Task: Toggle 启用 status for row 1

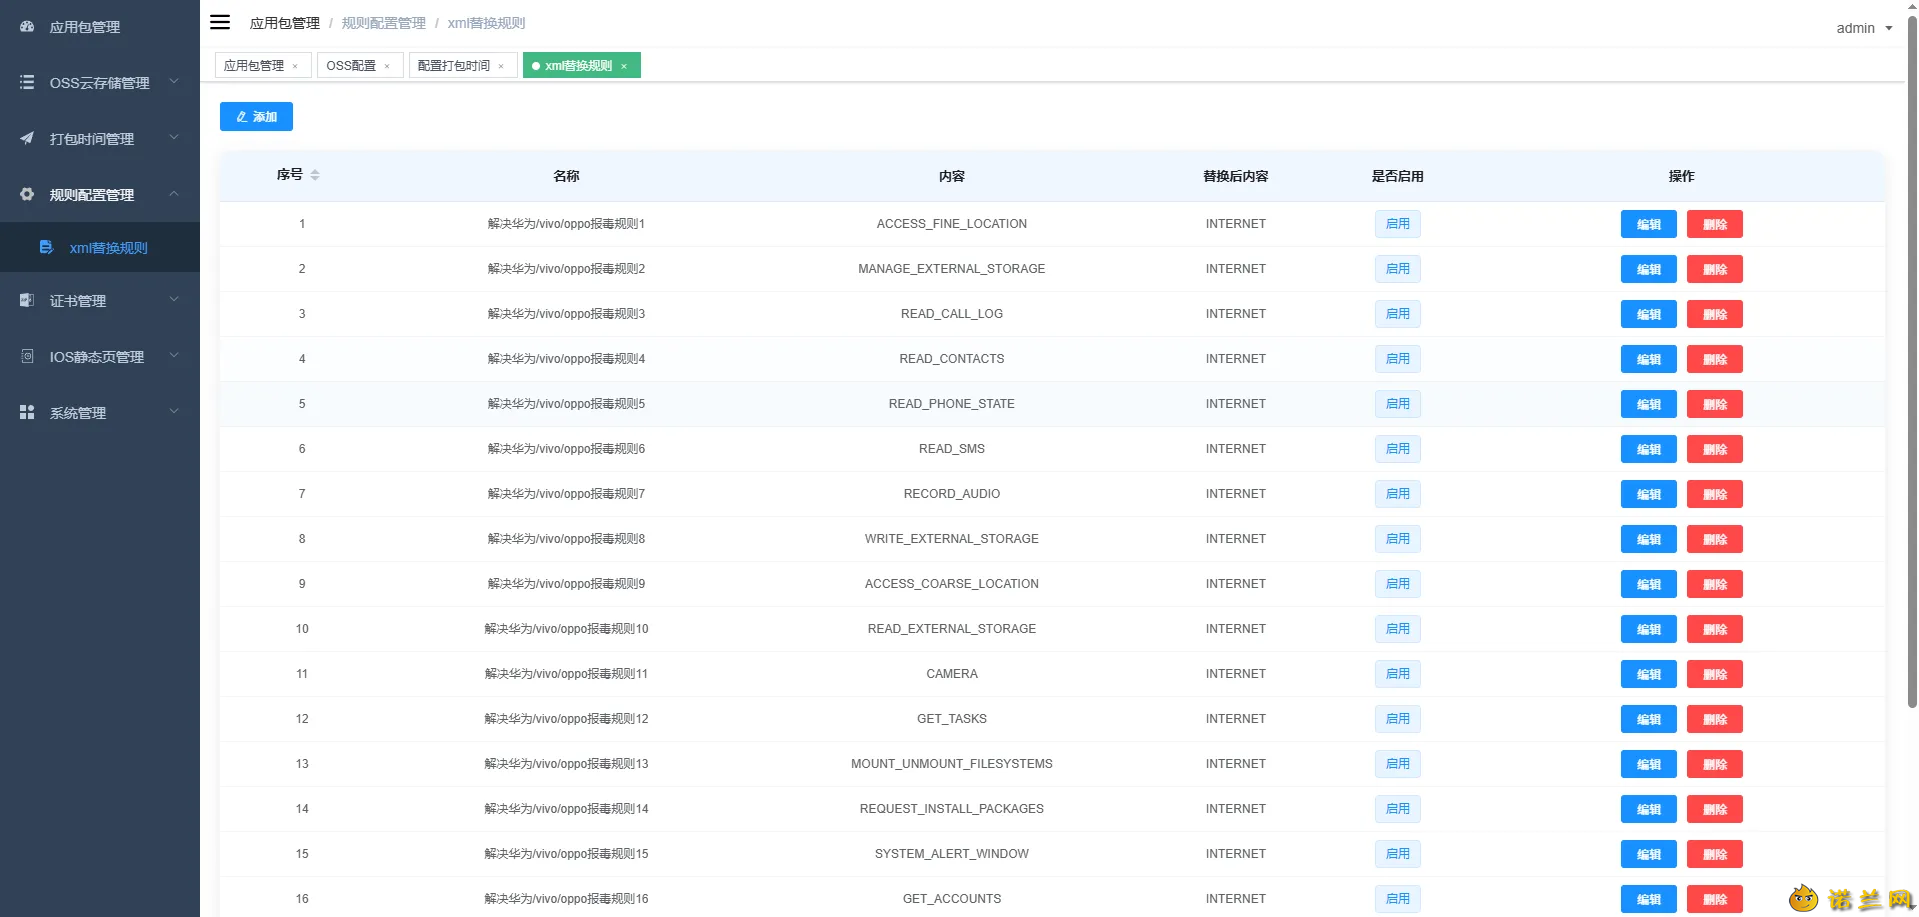Action: click(x=1397, y=224)
